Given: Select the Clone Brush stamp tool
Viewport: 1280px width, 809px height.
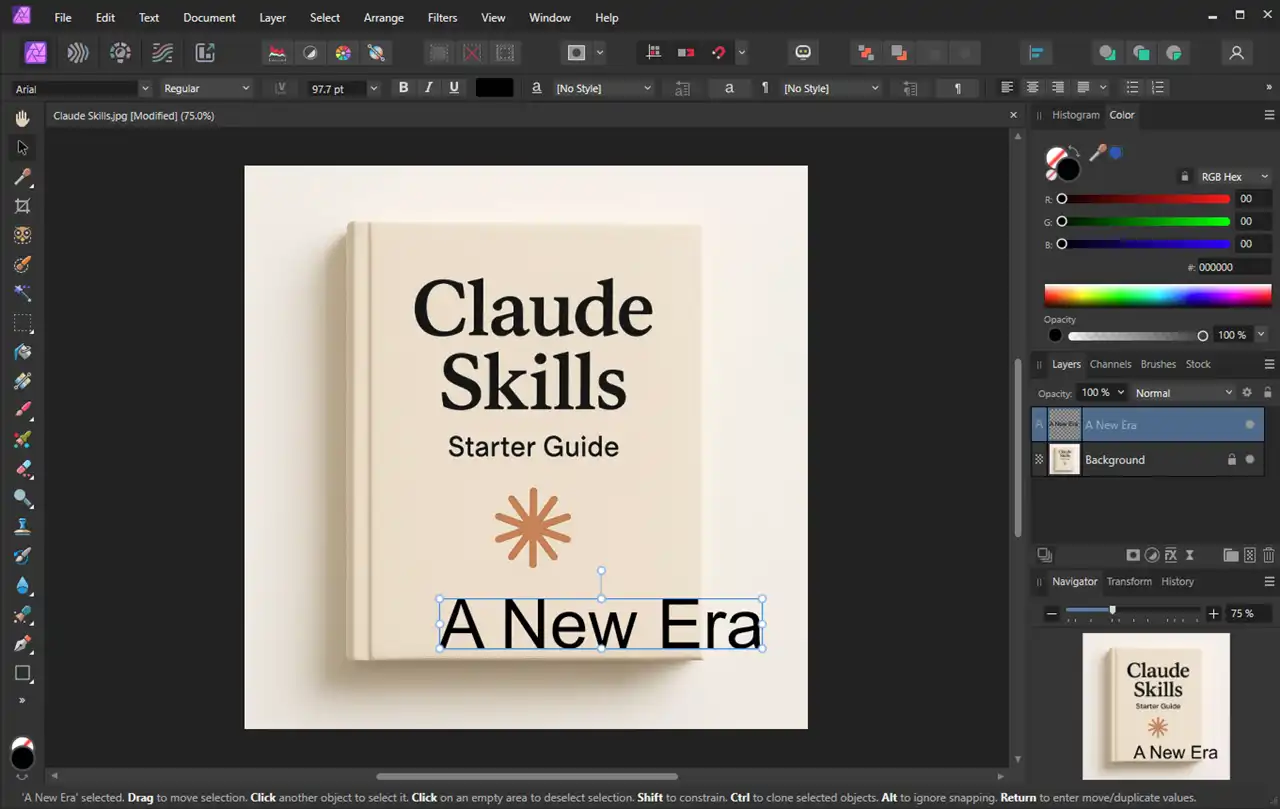Looking at the screenshot, I should (22, 527).
